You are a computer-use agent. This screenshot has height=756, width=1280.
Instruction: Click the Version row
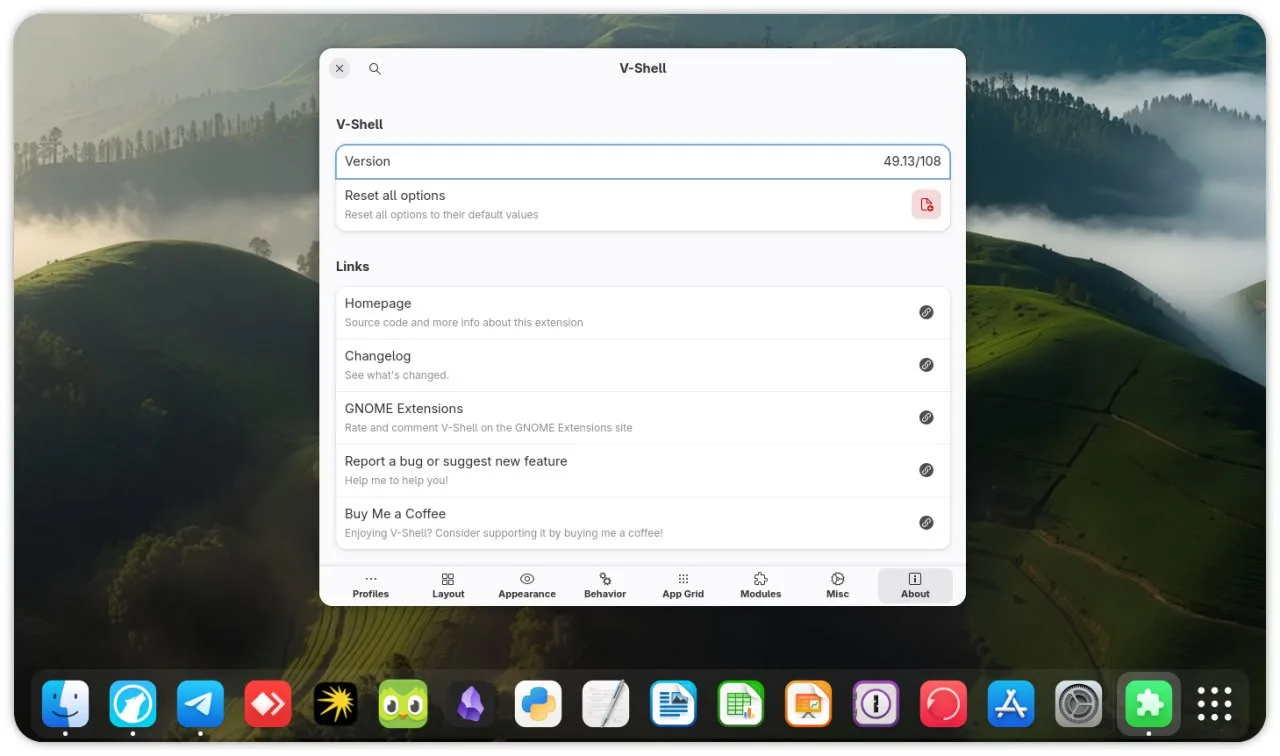(x=643, y=162)
